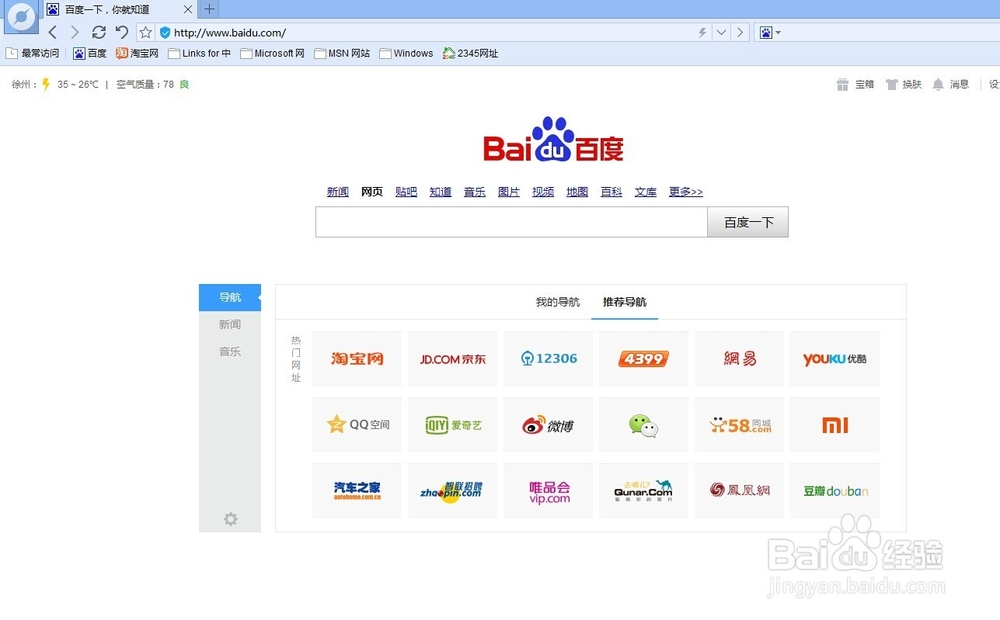Open the QQ空间 tile

357,425
